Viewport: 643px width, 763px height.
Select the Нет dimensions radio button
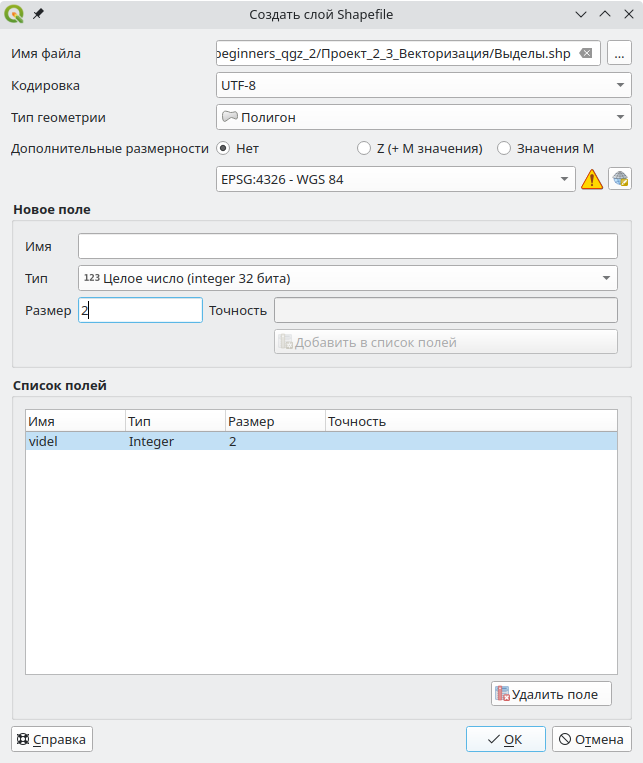(x=223, y=148)
